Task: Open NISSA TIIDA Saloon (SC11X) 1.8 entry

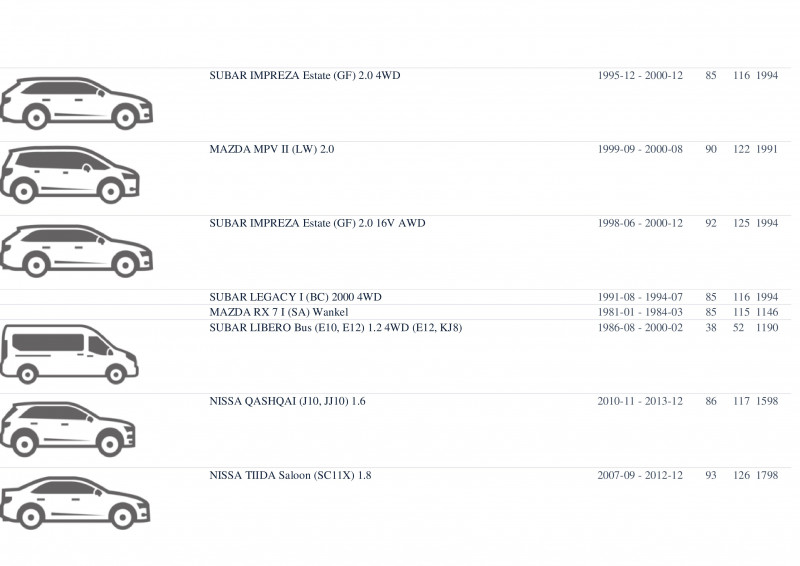Action: (290, 475)
